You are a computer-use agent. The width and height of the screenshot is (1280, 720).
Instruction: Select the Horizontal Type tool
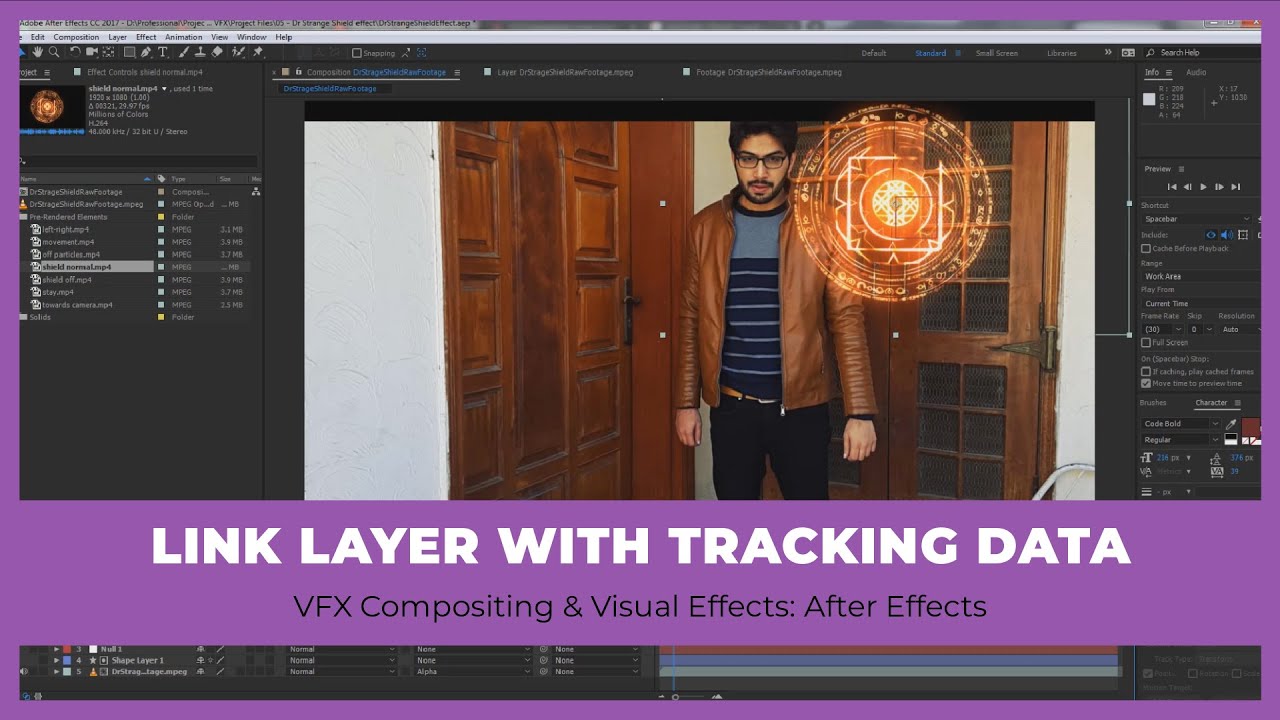tap(162, 52)
